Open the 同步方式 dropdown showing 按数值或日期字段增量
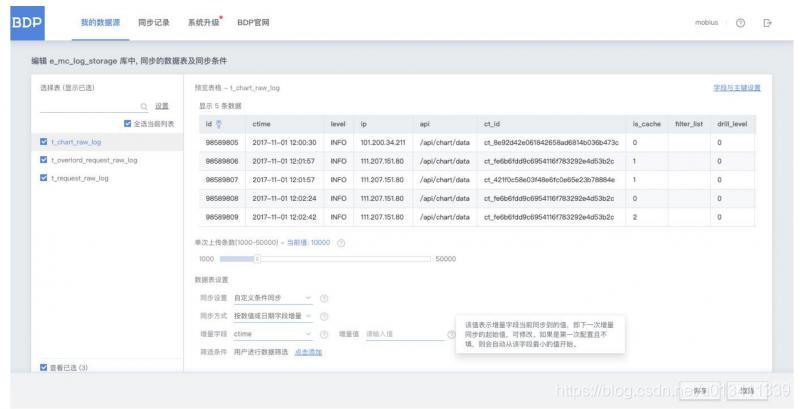The height and width of the screenshot is (409, 800). [272, 316]
